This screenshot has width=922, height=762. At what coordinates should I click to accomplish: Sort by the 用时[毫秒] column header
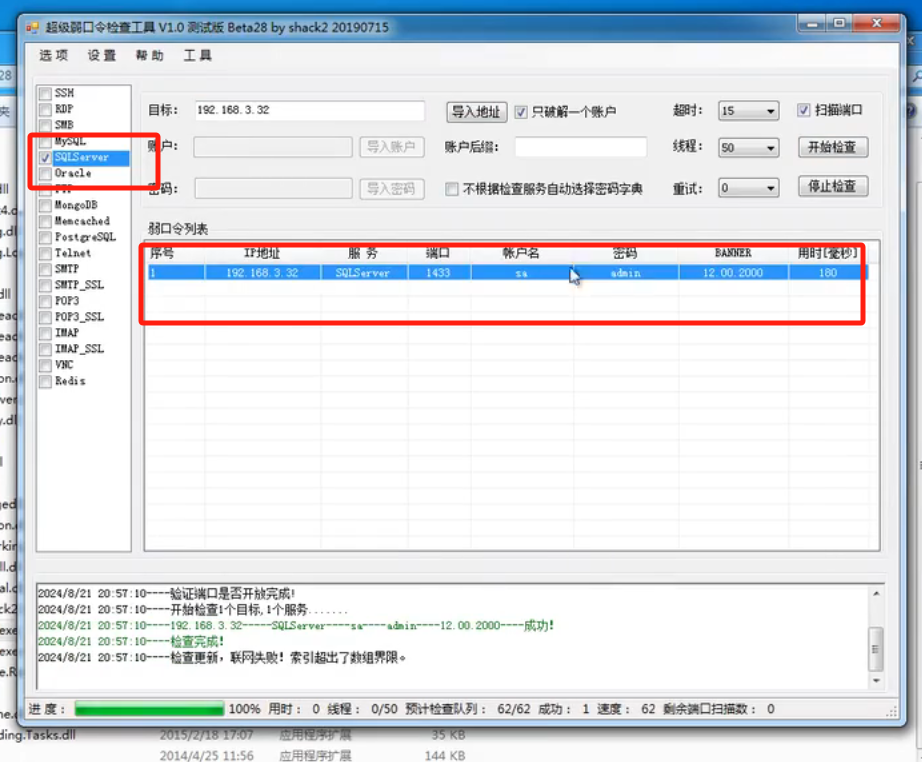pos(827,253)
